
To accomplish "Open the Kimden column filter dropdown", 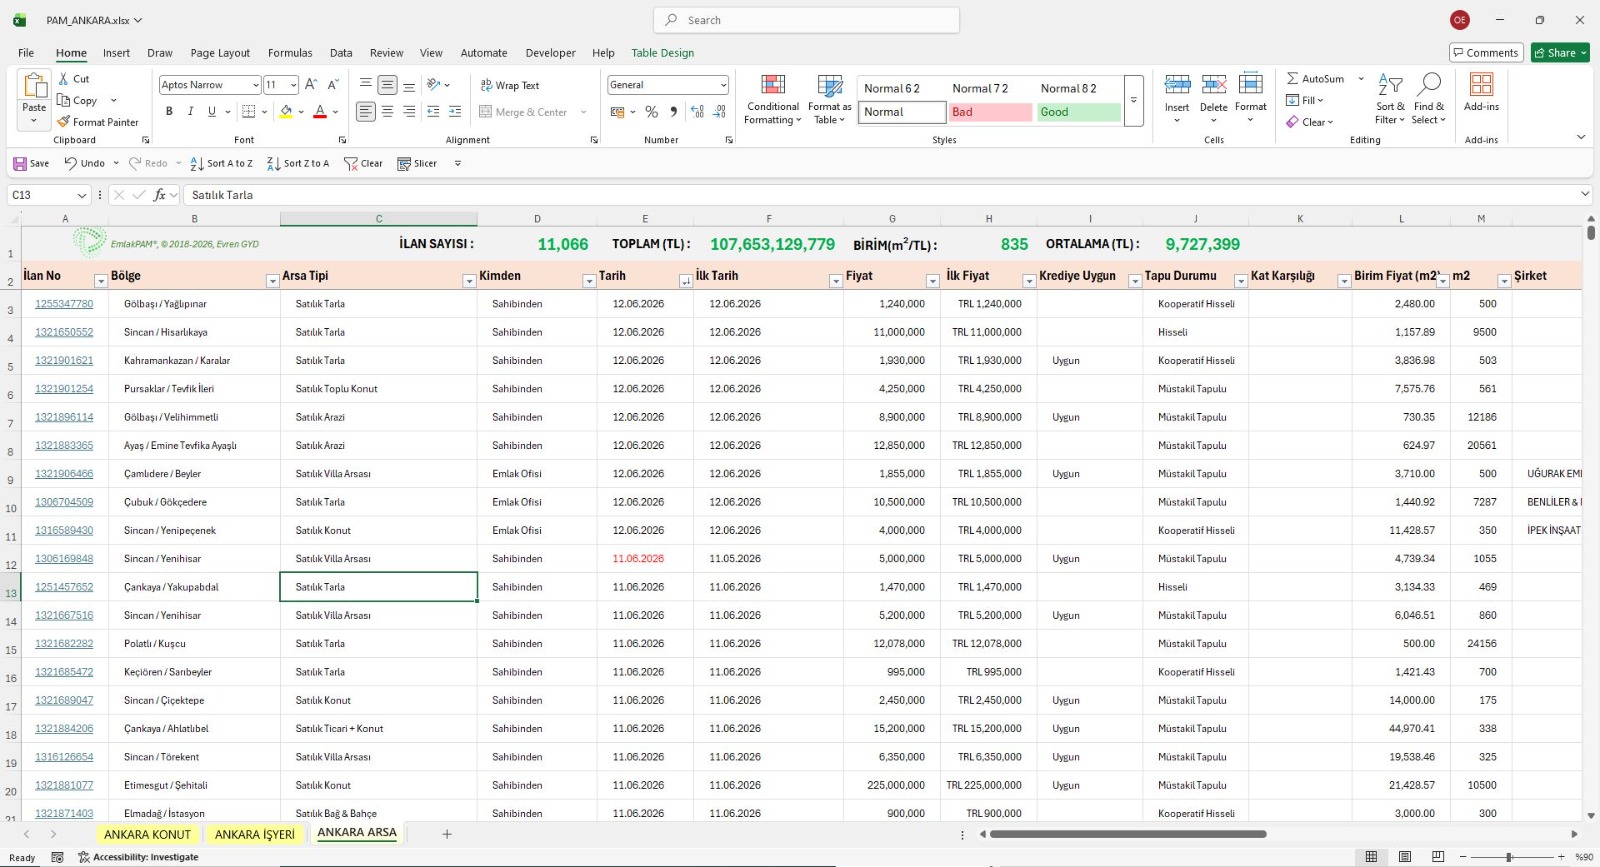I will (589, 281).
